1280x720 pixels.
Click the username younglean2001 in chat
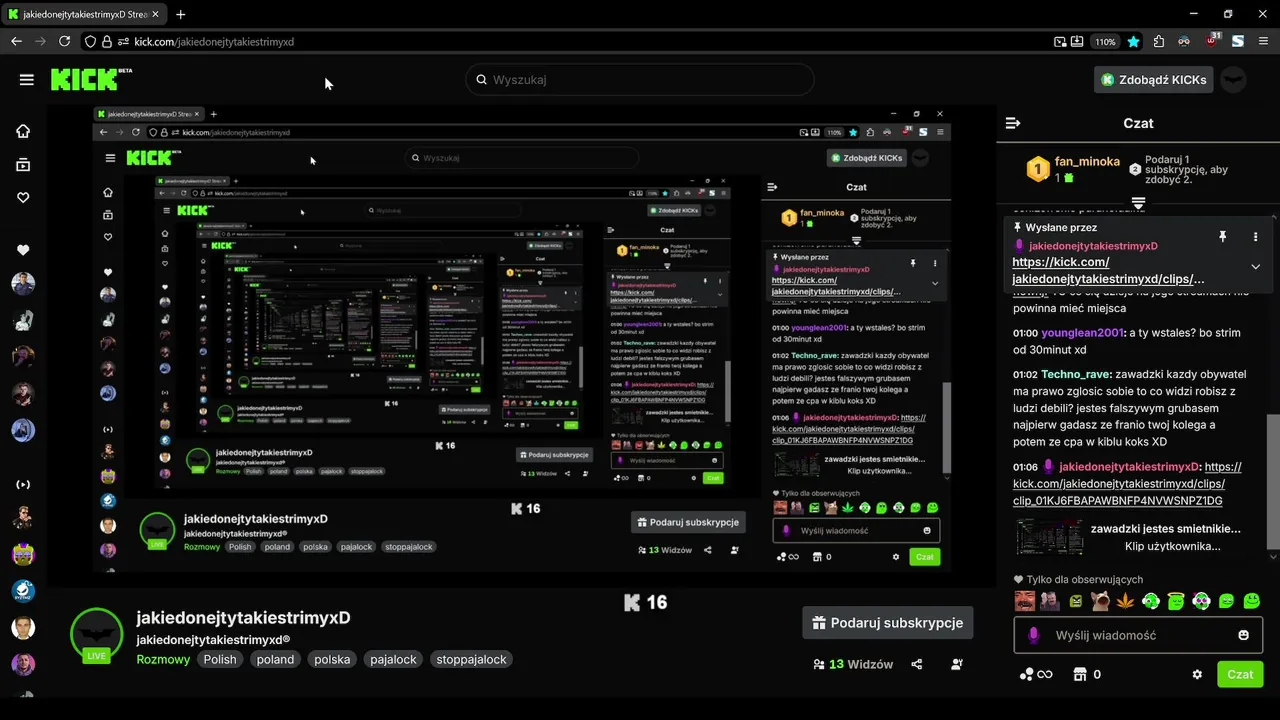coord(1083,333)
